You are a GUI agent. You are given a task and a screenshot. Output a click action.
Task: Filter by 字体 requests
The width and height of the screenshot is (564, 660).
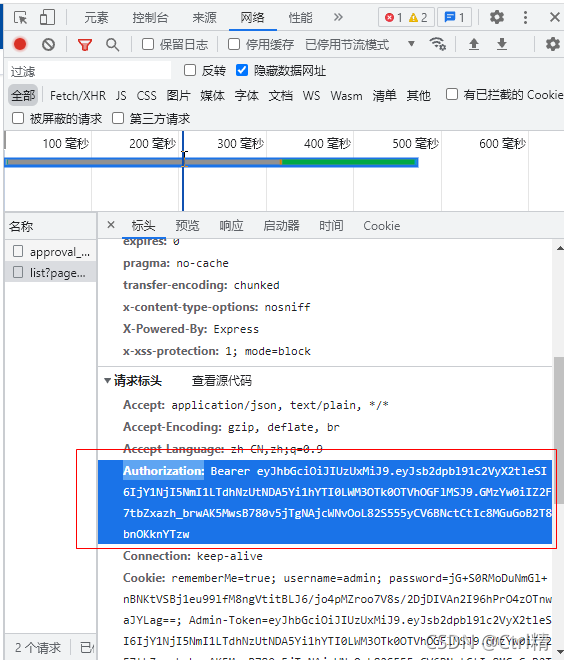coord(247,96)
